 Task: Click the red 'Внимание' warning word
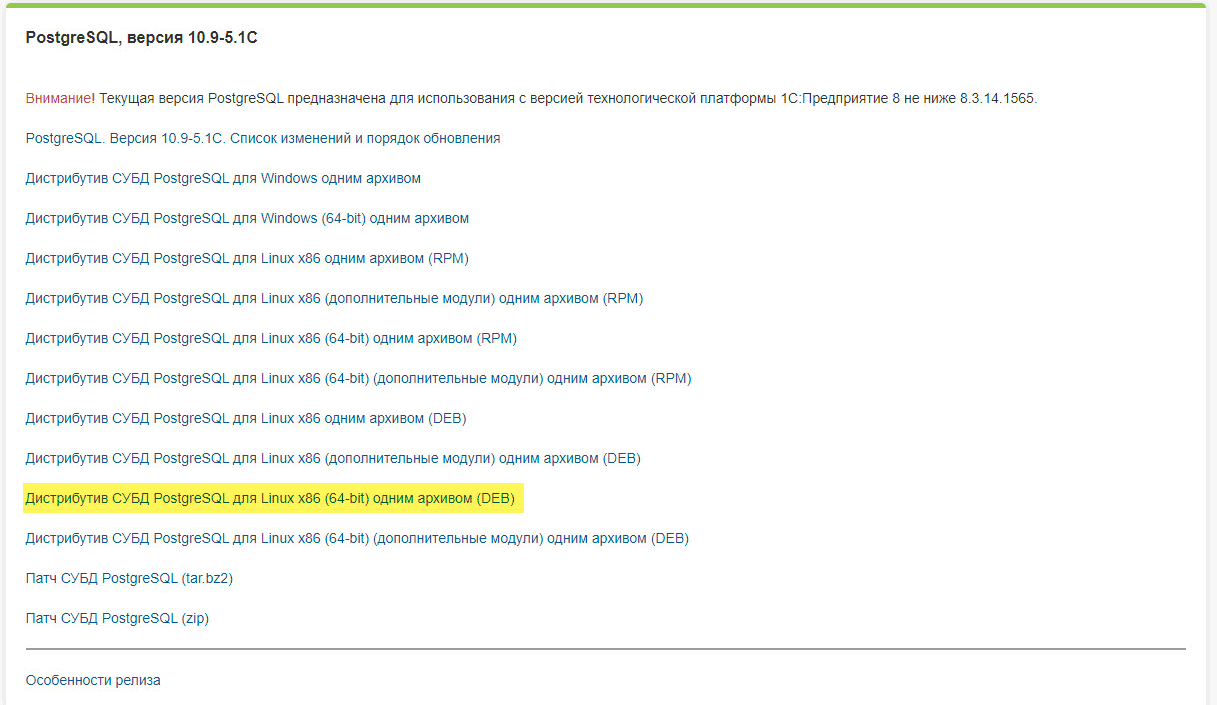[x=58, y=98]
